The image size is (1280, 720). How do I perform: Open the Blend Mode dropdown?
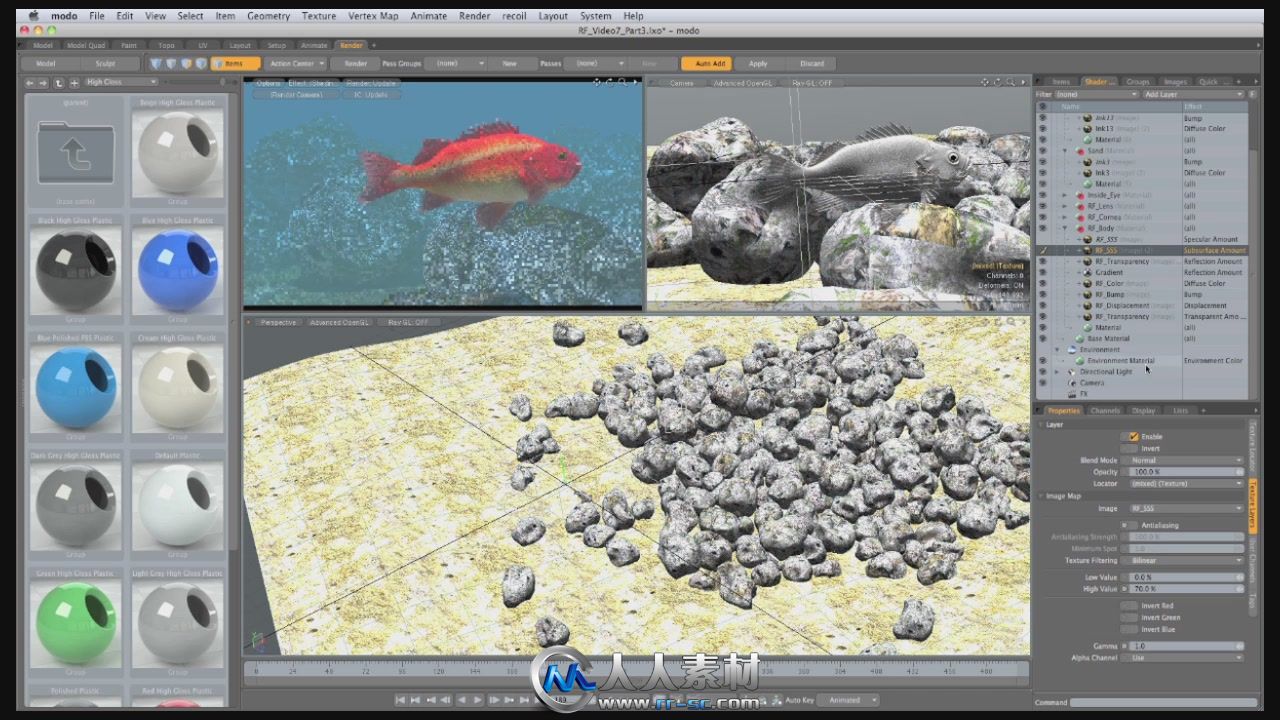(x=1186, y=460)
